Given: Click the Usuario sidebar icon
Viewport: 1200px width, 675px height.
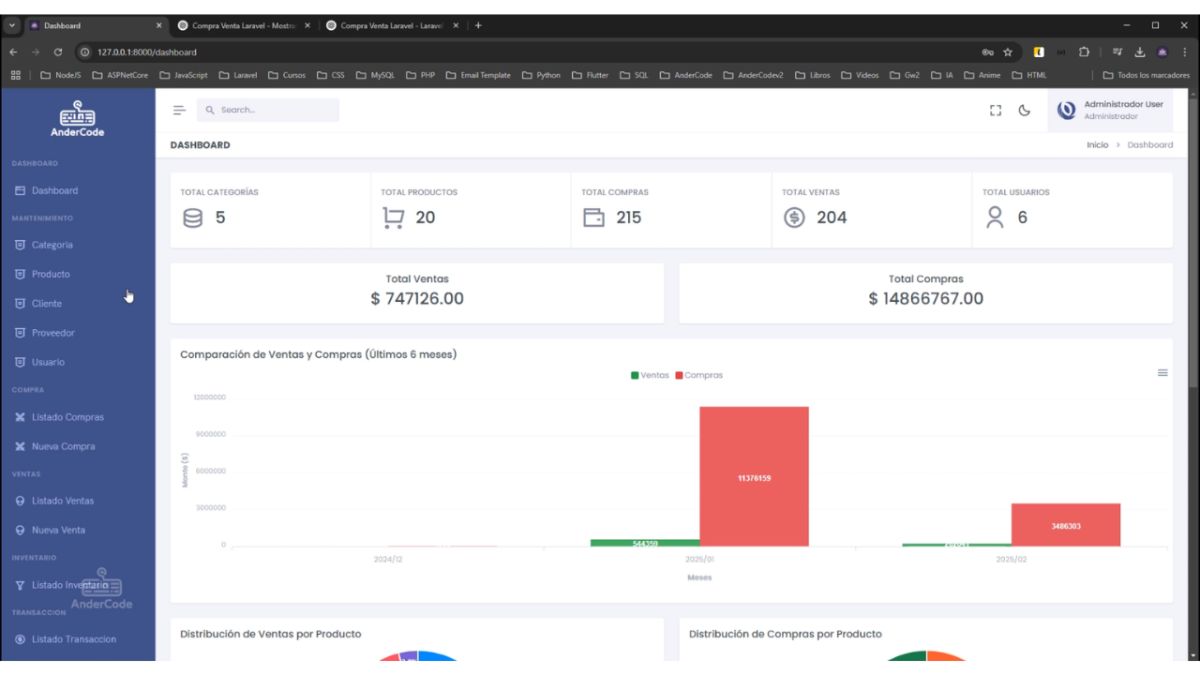Looking at the screenshot, I should point(20,362).
